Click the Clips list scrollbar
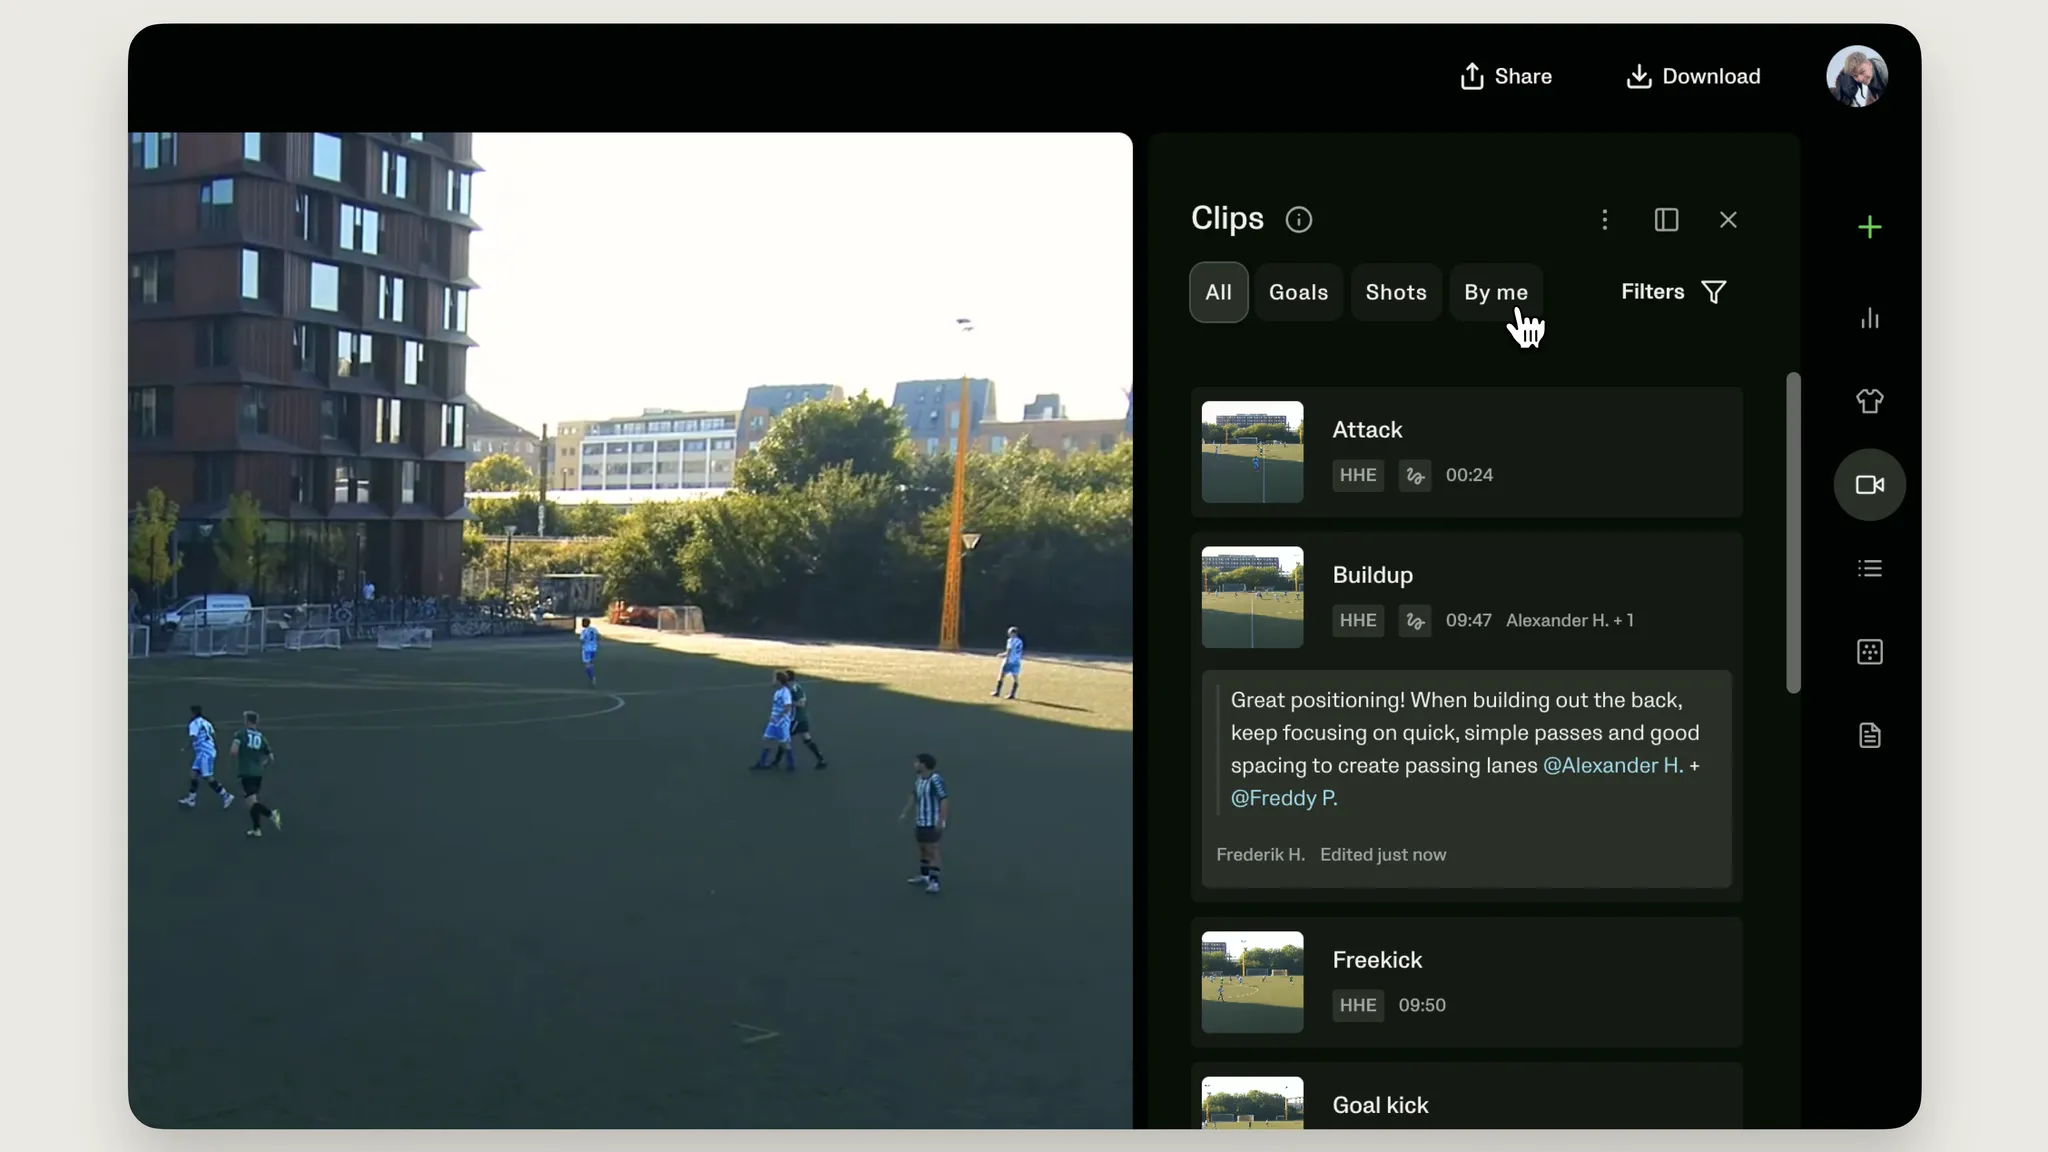 (1793, 533)
